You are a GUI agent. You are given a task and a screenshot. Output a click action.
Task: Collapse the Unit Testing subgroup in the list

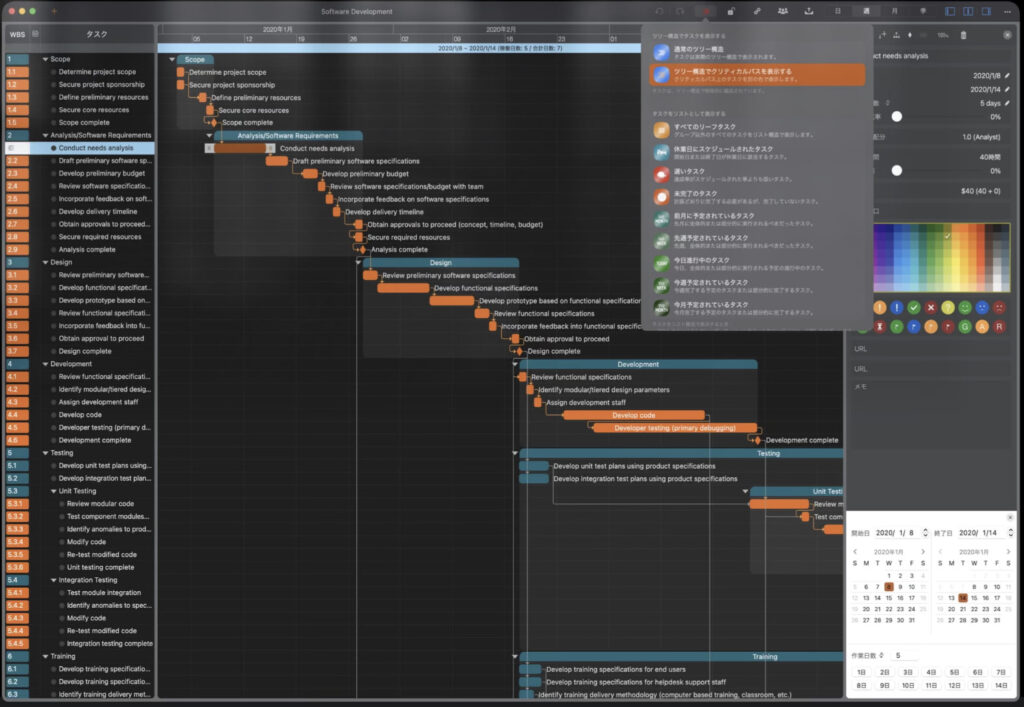(x=54, y=491)
